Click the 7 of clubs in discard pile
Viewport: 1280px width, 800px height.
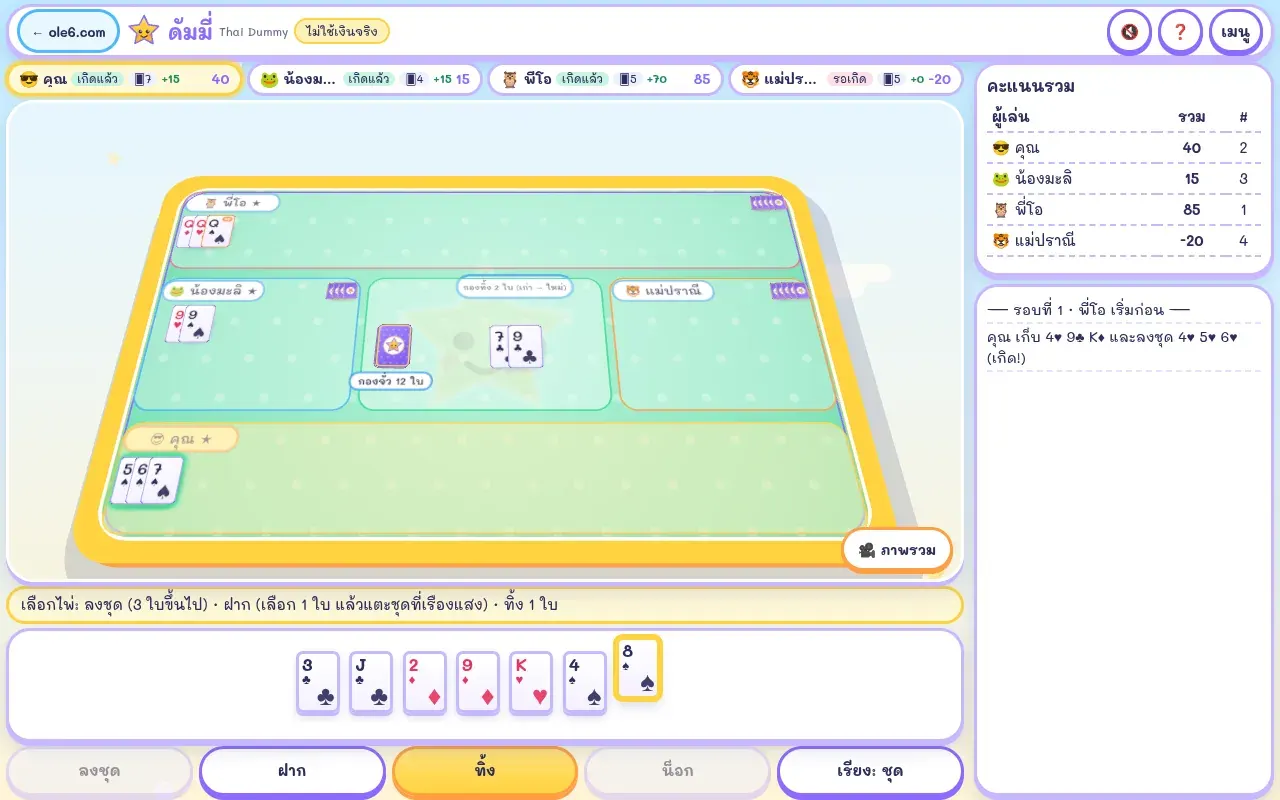click(x=500, y=346)
